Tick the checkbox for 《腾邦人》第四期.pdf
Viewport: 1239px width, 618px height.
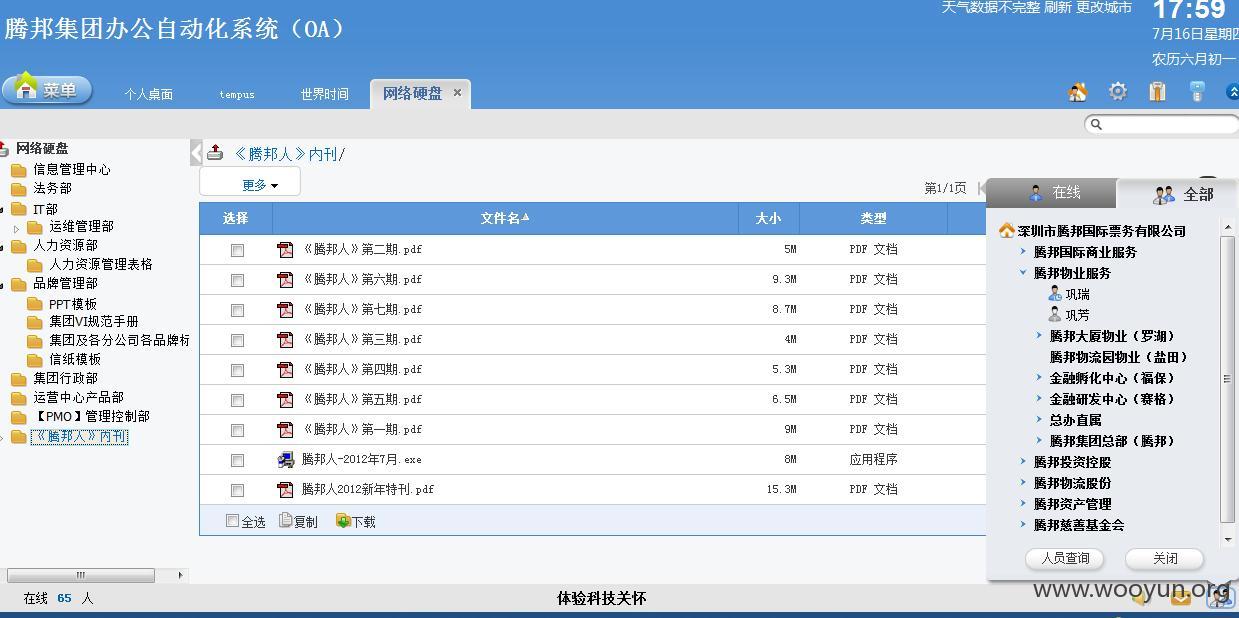237,370
